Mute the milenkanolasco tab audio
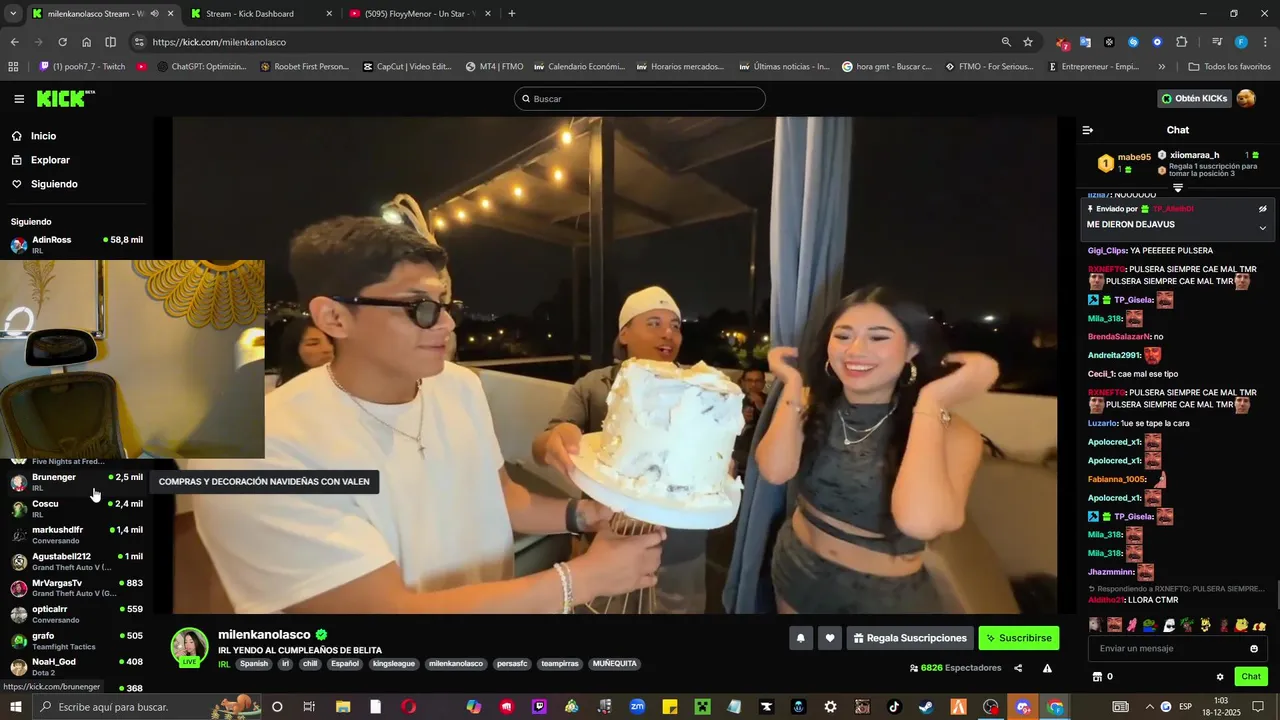1280x720 pixels. pyautogui.click(x=154, y=14)
